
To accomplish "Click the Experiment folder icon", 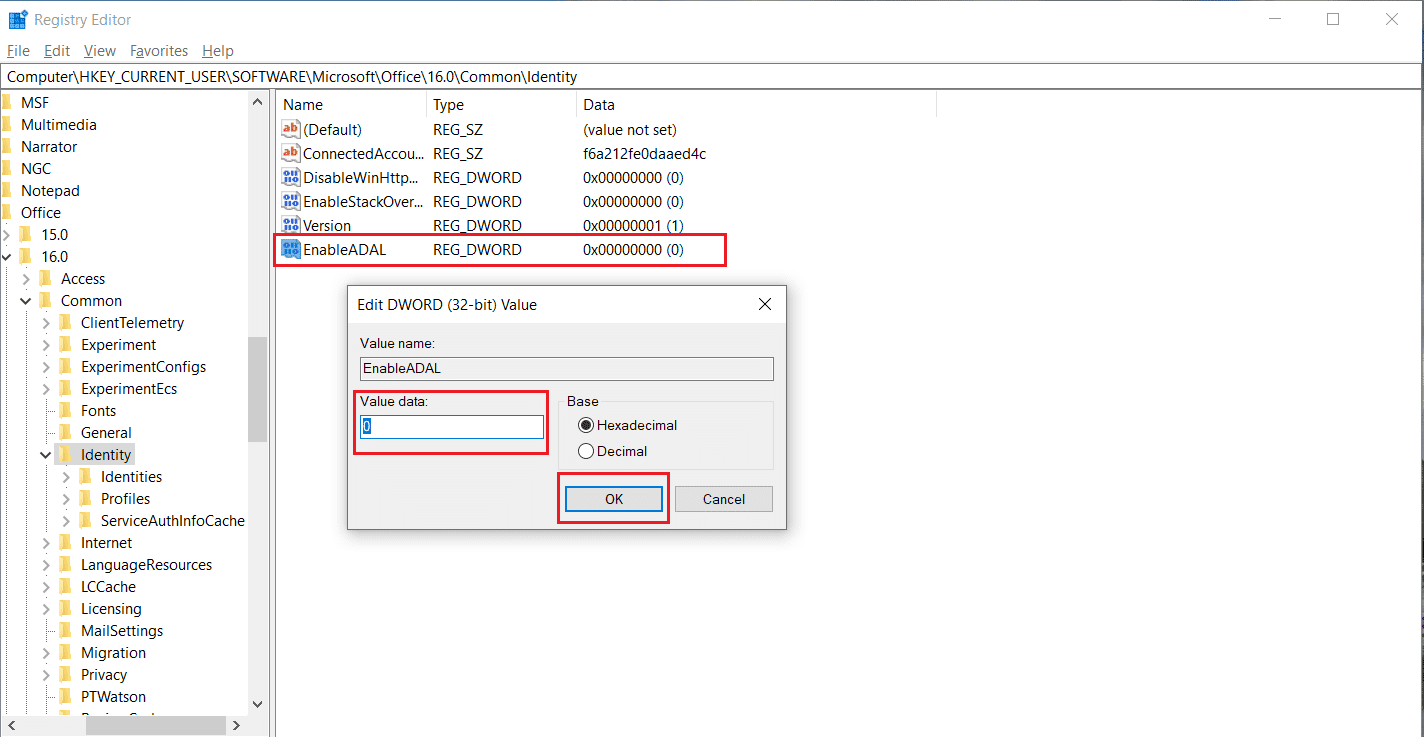I will (66, 345).
